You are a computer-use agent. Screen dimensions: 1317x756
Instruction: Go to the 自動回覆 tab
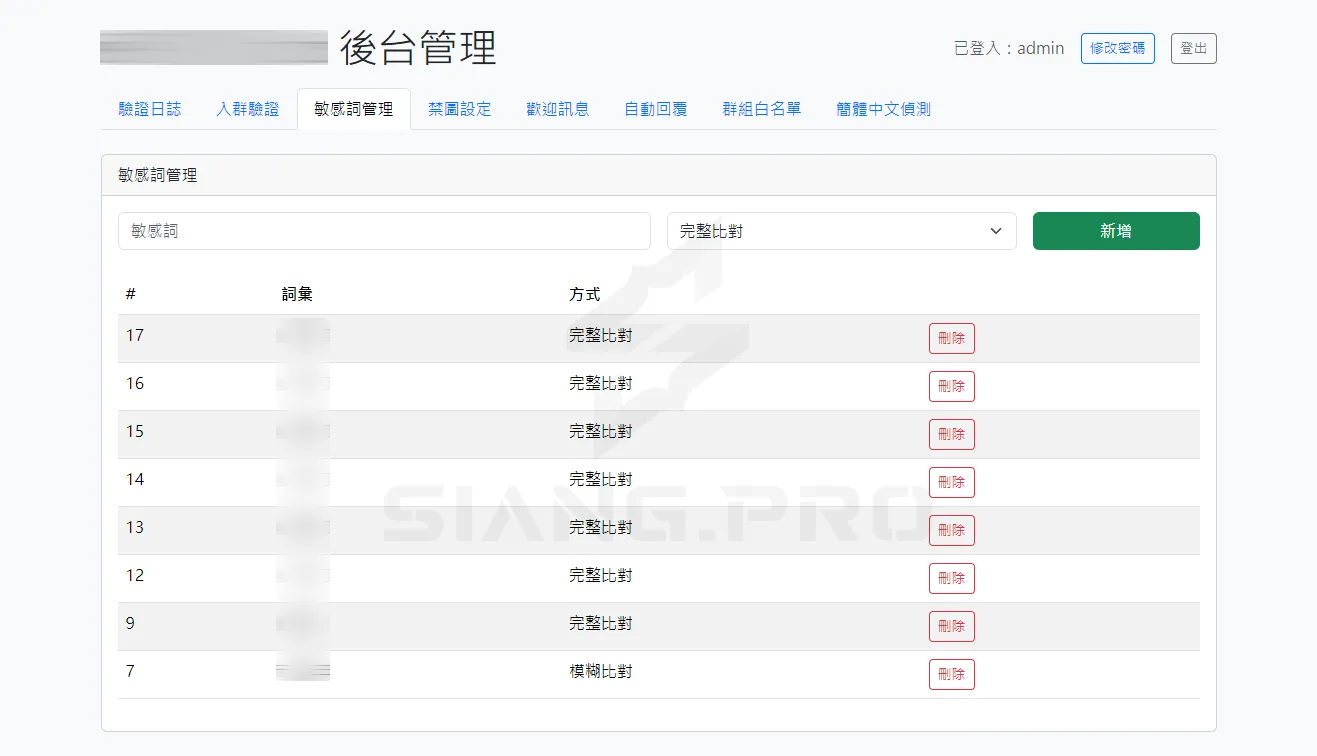(x=654, y=110)
